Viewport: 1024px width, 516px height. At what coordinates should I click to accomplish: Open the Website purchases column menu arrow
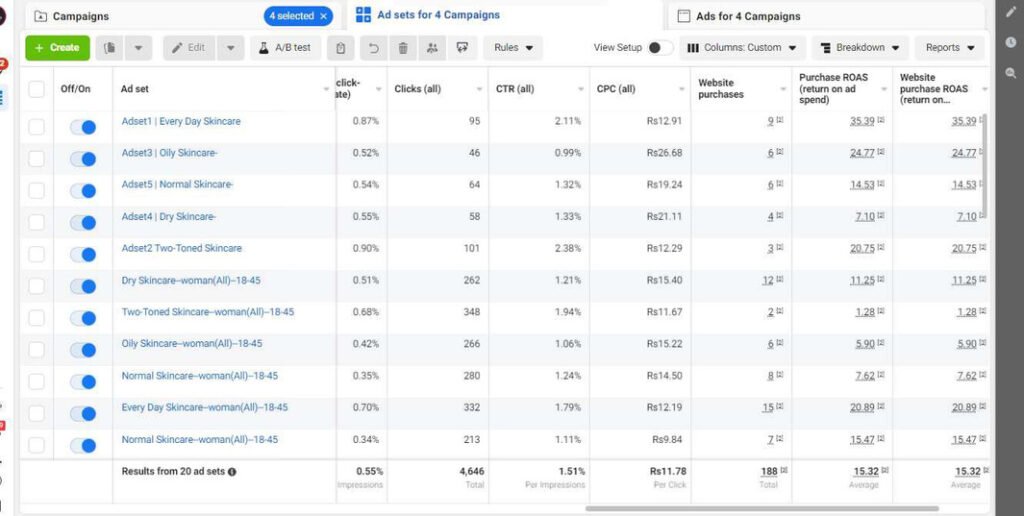coord(783,89)
